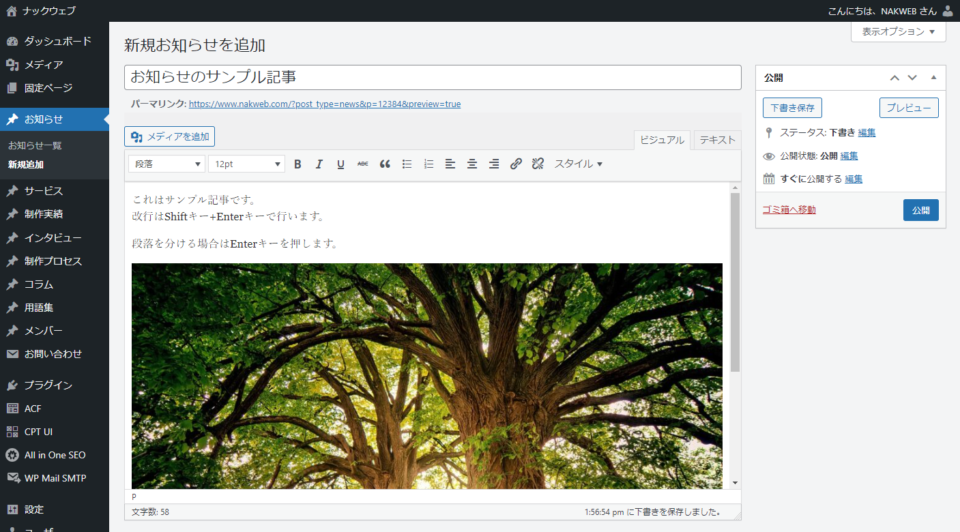Click ゴミ箱へ移動 link
960x532 pixels.
click(x=789, y=210)
